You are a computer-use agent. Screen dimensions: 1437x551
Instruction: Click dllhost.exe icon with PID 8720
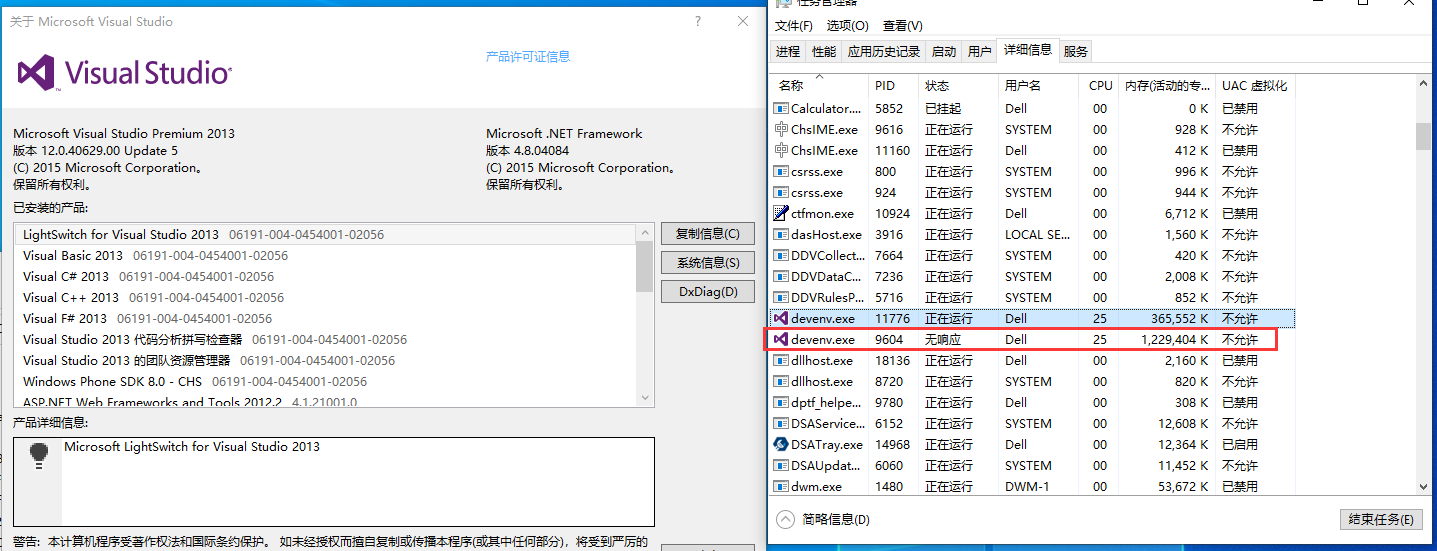781,381
